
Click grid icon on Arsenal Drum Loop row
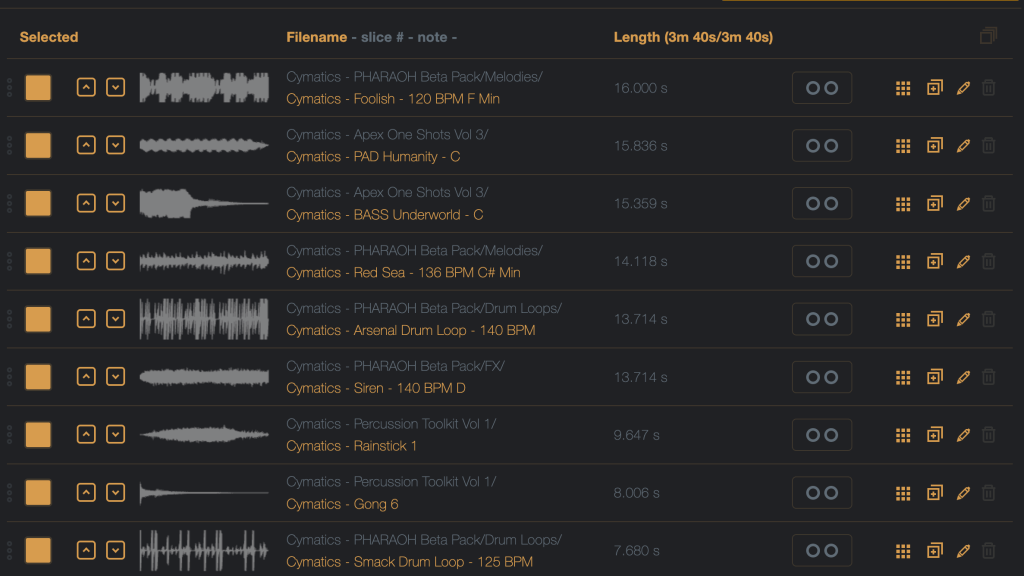(x=903, y=320)
